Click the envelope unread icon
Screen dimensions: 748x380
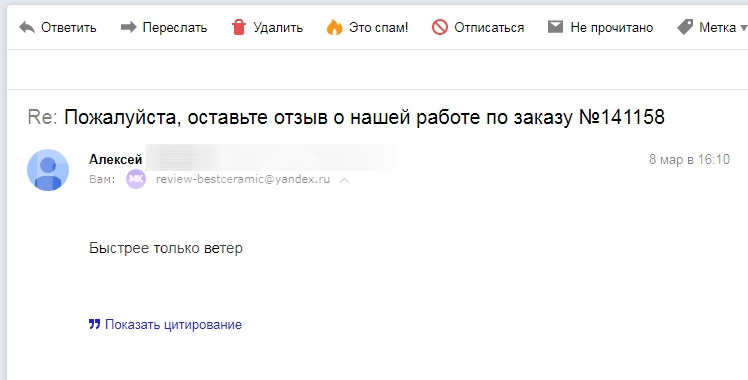point(555,27)
